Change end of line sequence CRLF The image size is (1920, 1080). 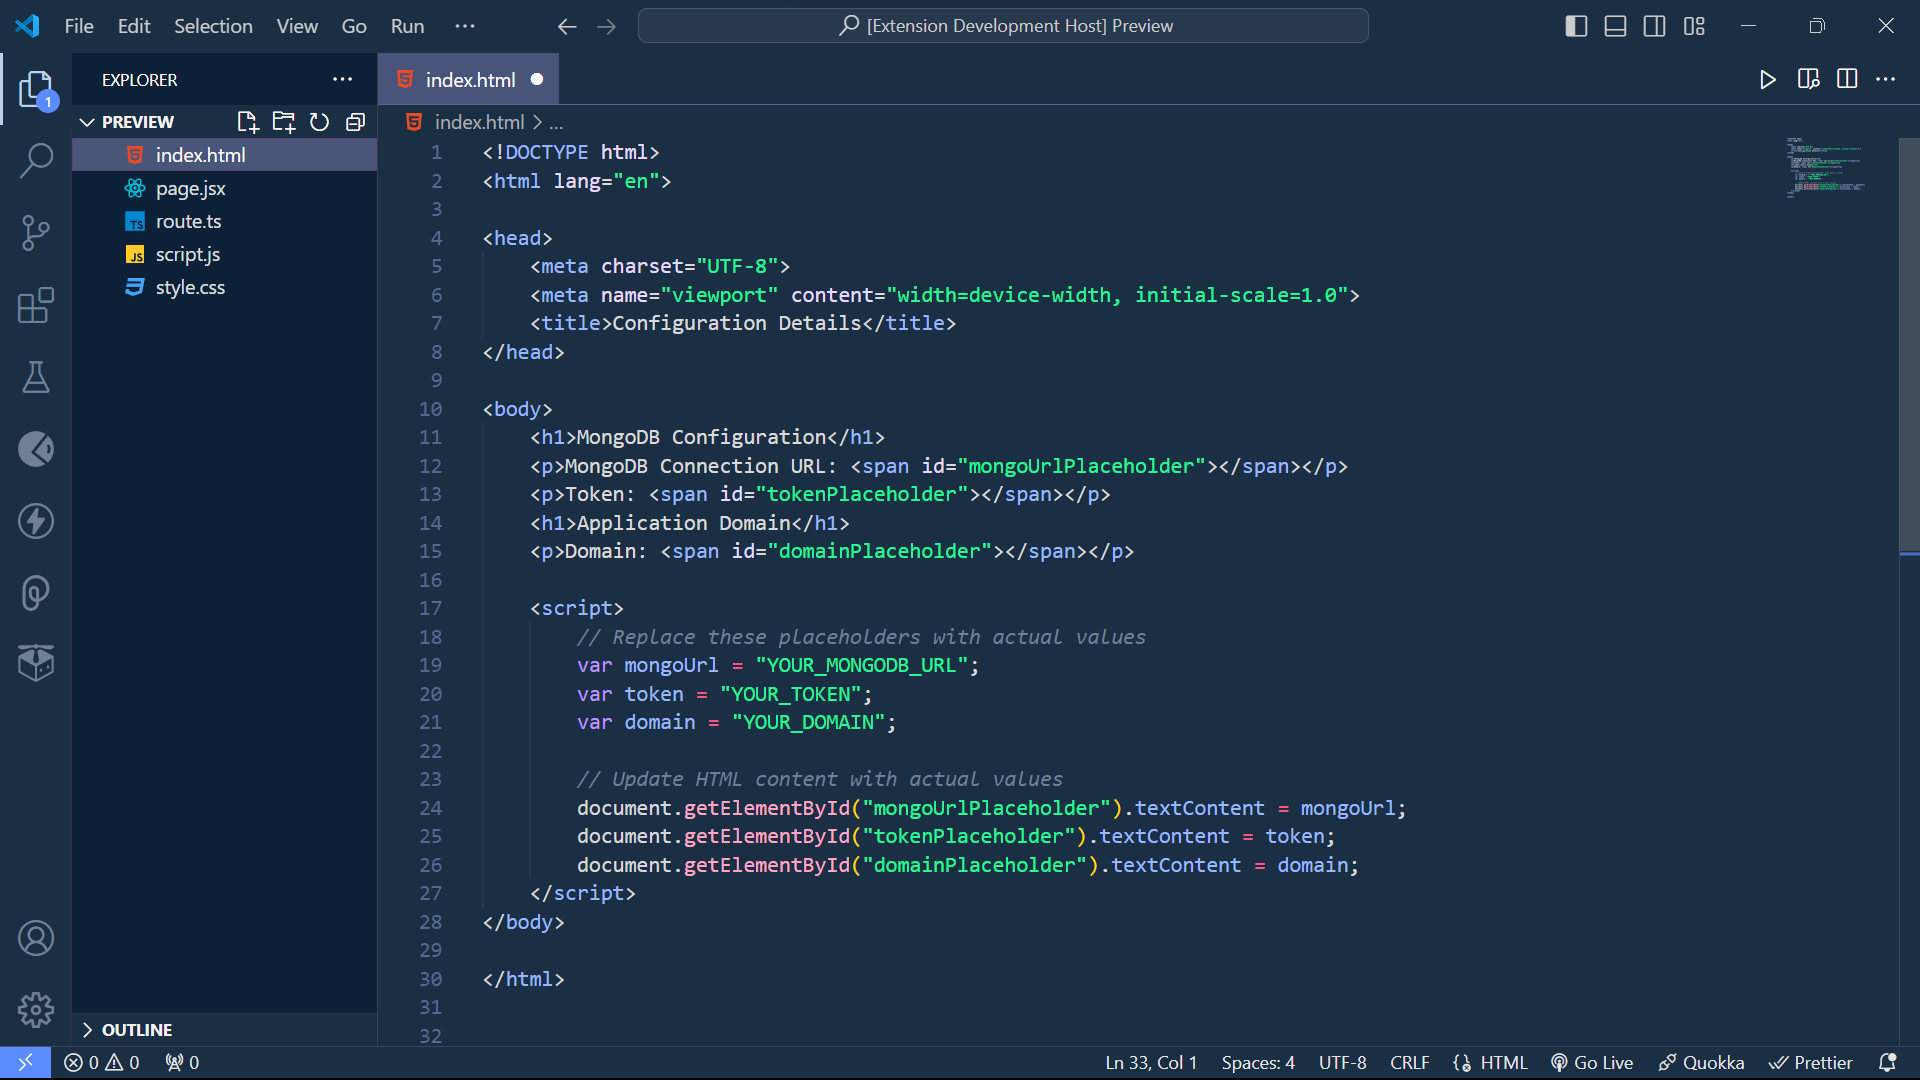point(1409,1062)
